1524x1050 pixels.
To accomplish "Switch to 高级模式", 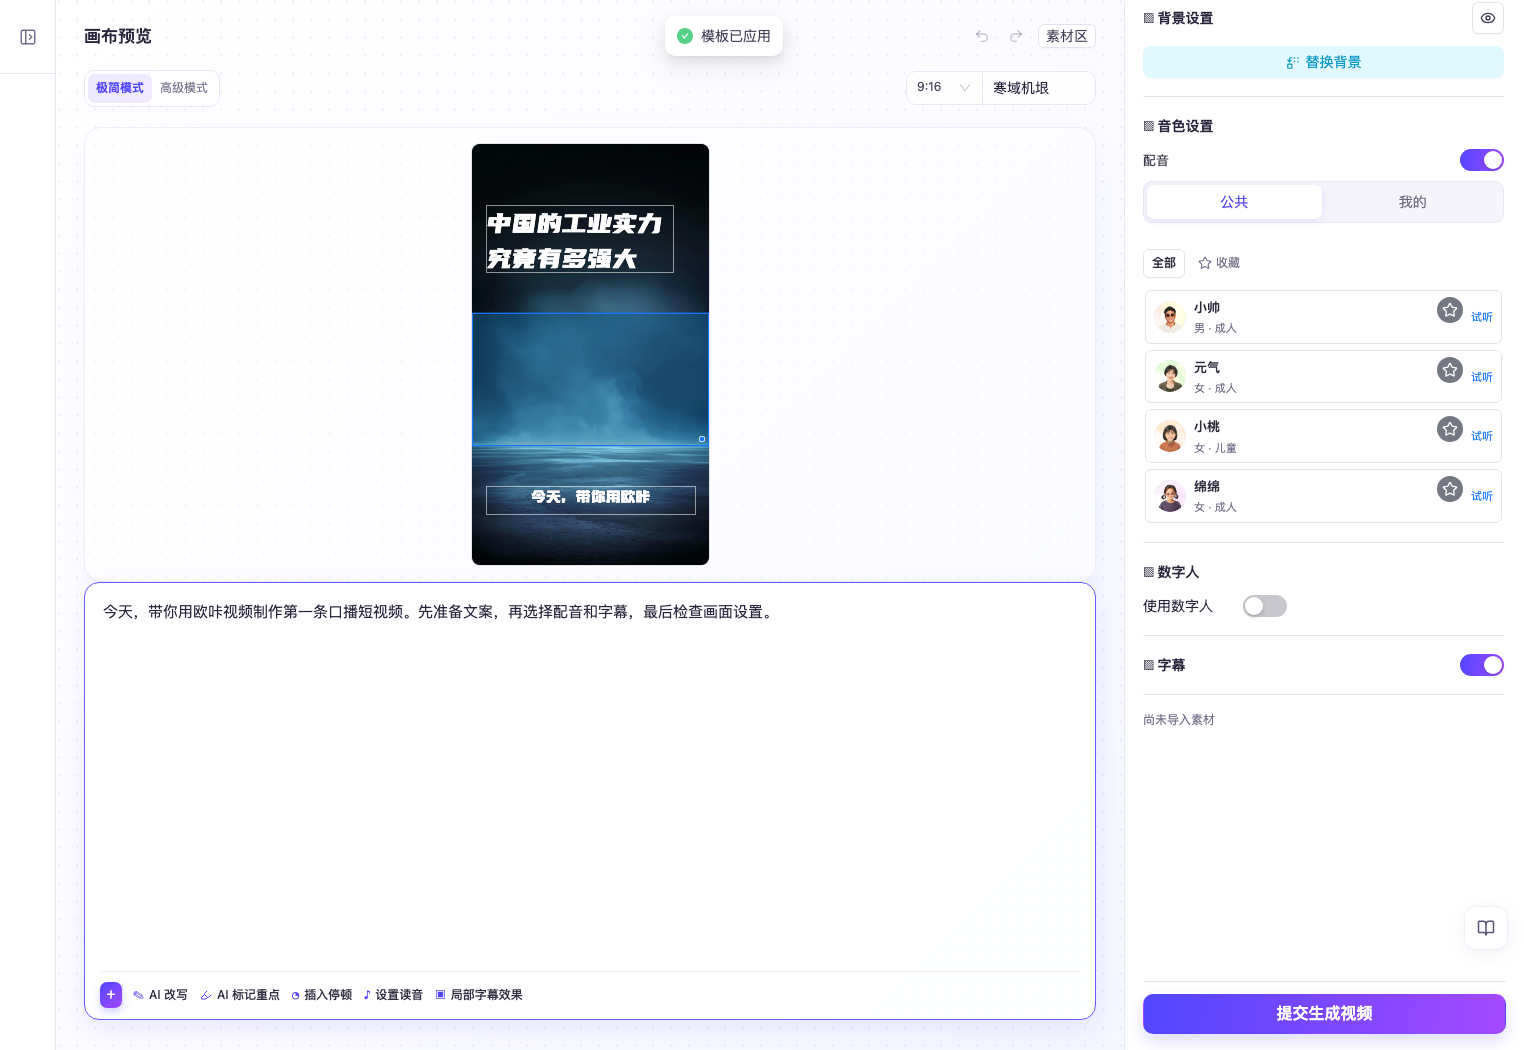I will click(184, 88).
